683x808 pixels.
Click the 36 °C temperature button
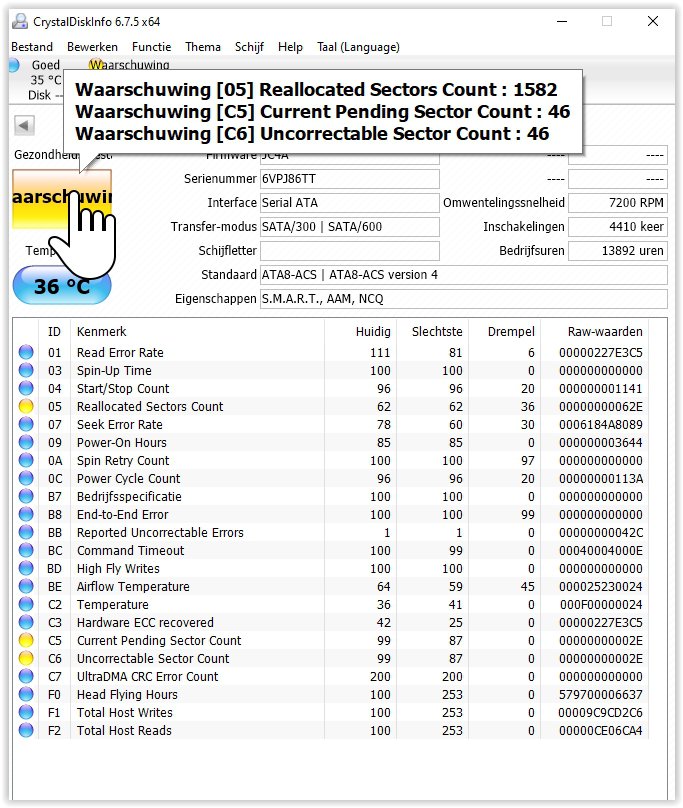62,287
